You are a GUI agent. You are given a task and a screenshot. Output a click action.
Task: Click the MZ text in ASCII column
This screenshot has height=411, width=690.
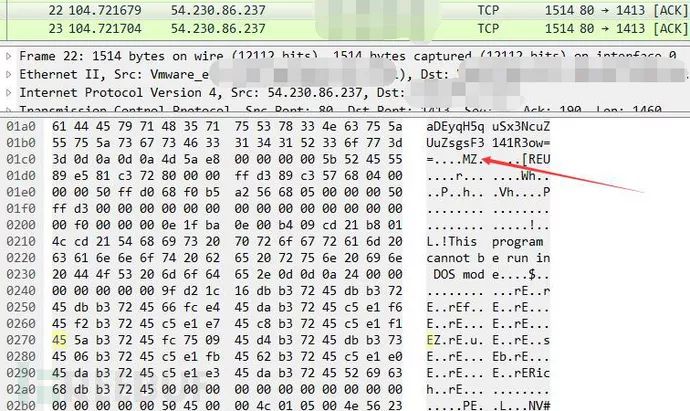click(470, 159)
